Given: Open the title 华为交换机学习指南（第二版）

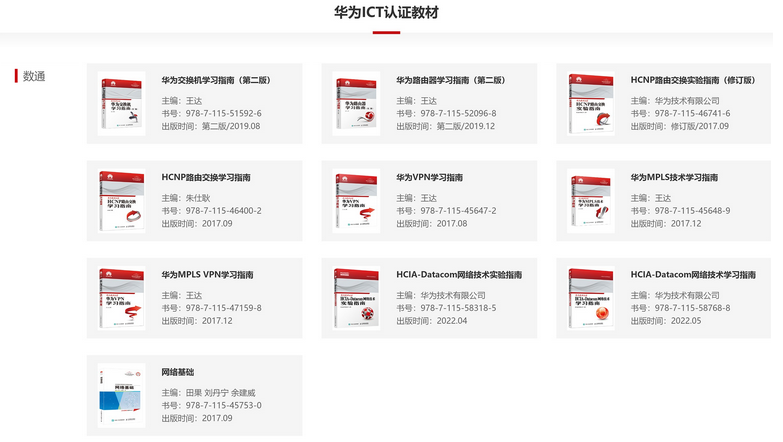Looking at the screenshot, I should [x=216, y=80].
